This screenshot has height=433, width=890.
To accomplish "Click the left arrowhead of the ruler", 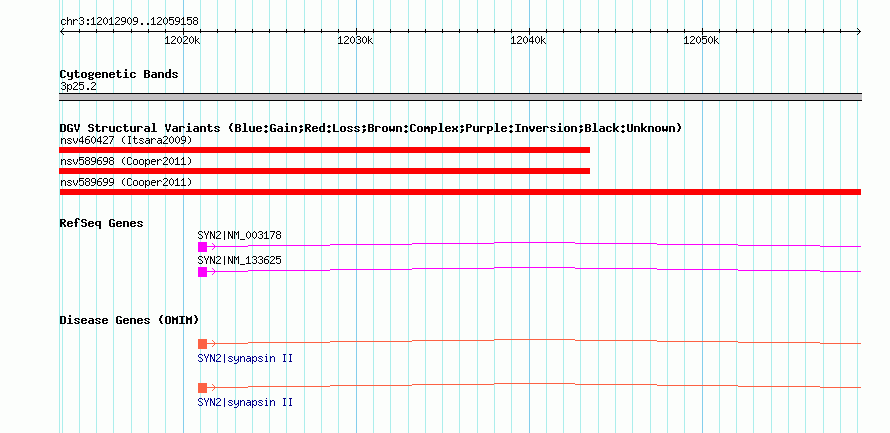I will (62, 31).
